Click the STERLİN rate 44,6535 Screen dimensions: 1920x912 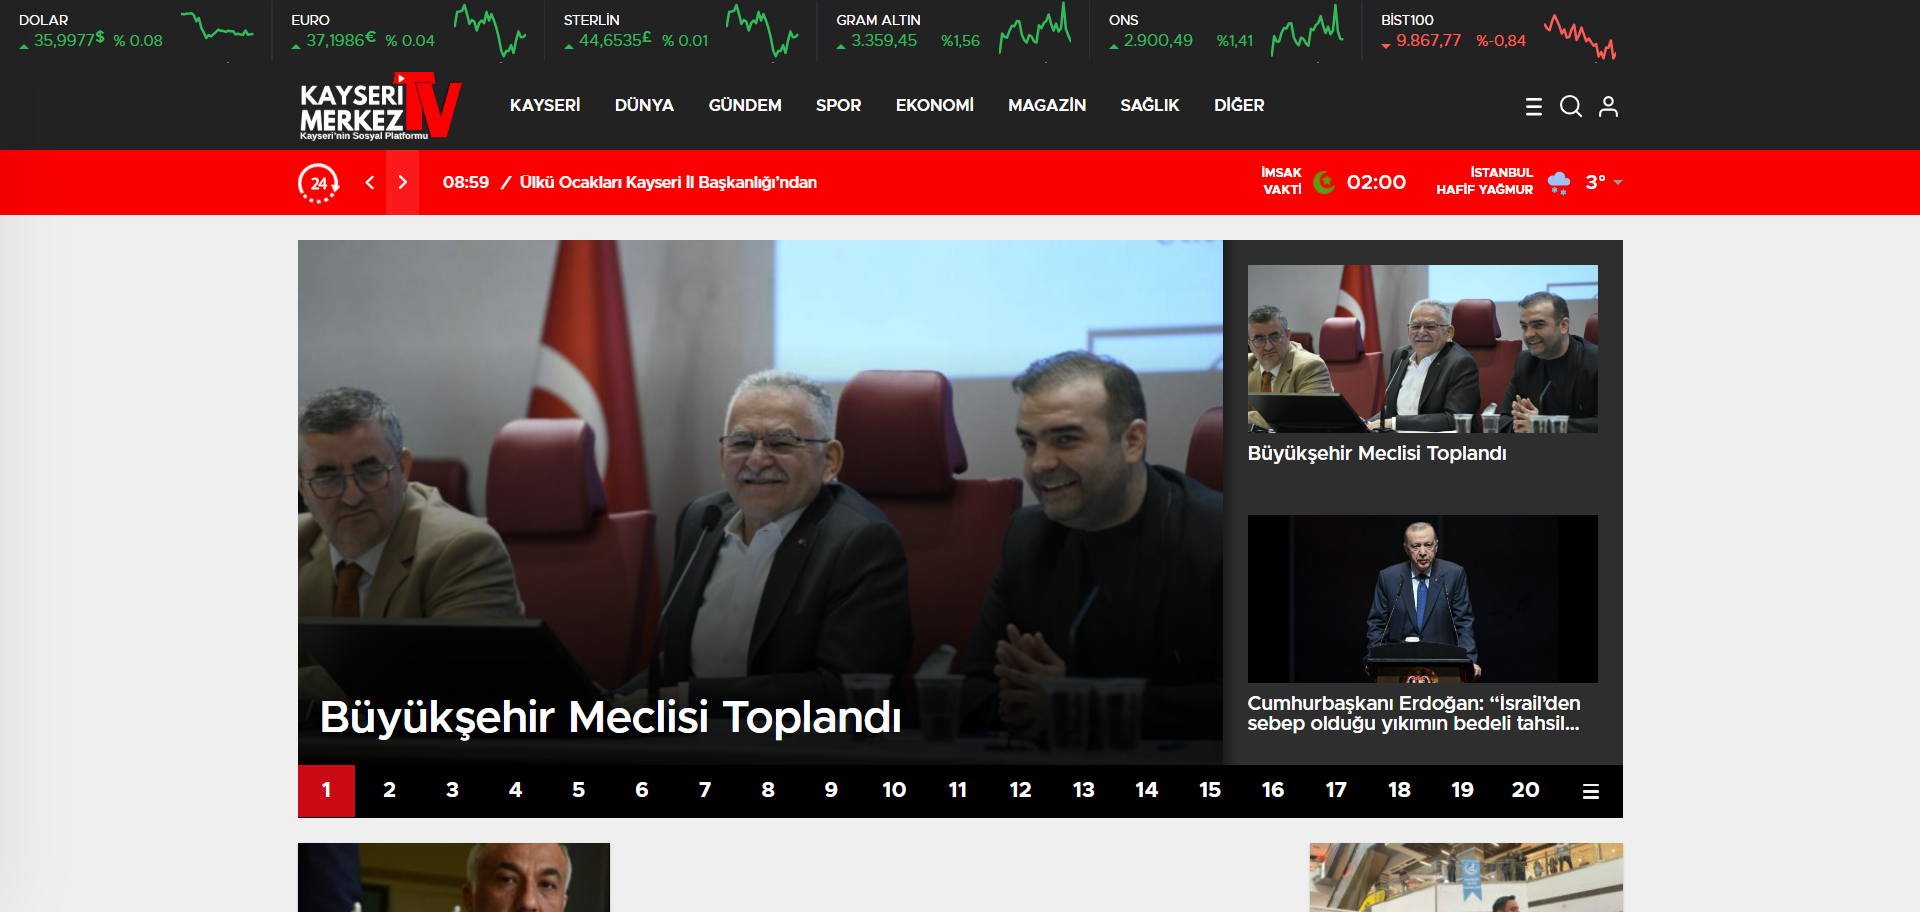pyautogui.click(x=615, y=40)
